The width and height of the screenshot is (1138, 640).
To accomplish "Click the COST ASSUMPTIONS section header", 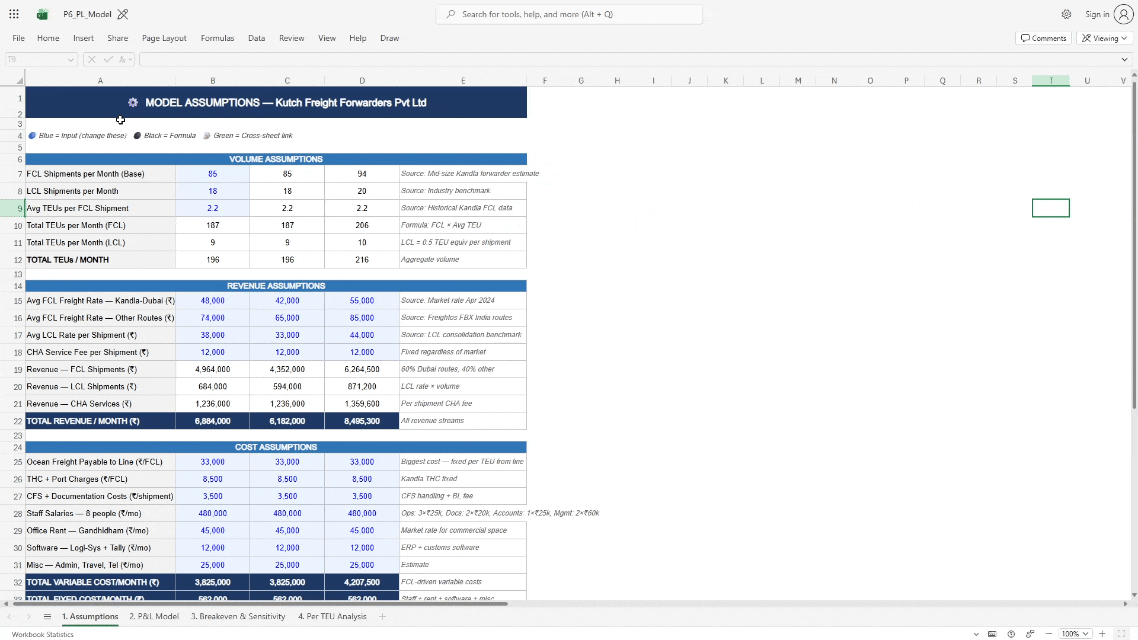I will (276, 447).
